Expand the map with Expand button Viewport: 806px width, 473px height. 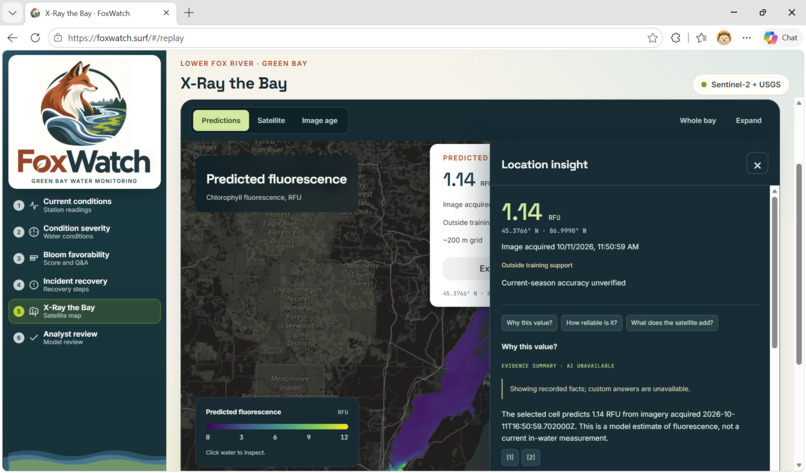click(x=748, y=120)
